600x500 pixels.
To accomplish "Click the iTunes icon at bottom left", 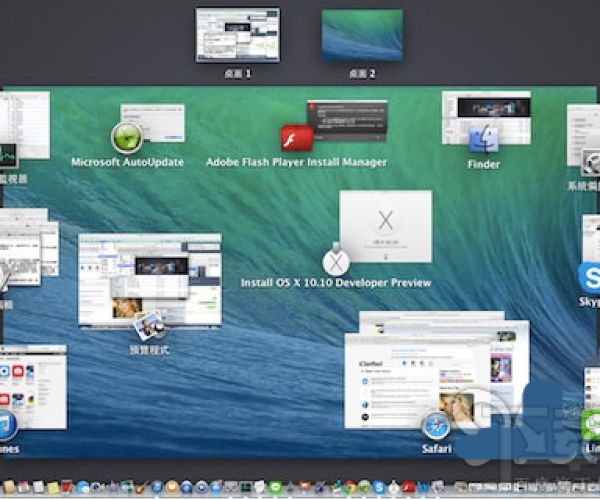I will (7, 426).
